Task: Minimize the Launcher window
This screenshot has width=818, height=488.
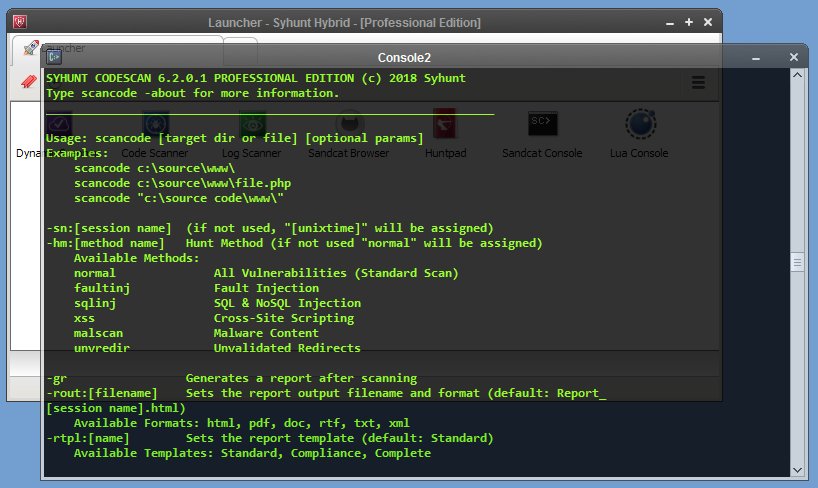Action: (670, 23)
